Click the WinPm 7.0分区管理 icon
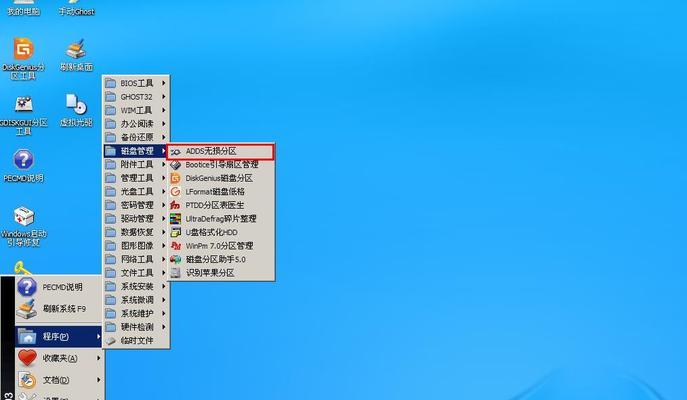 [175, 246]
